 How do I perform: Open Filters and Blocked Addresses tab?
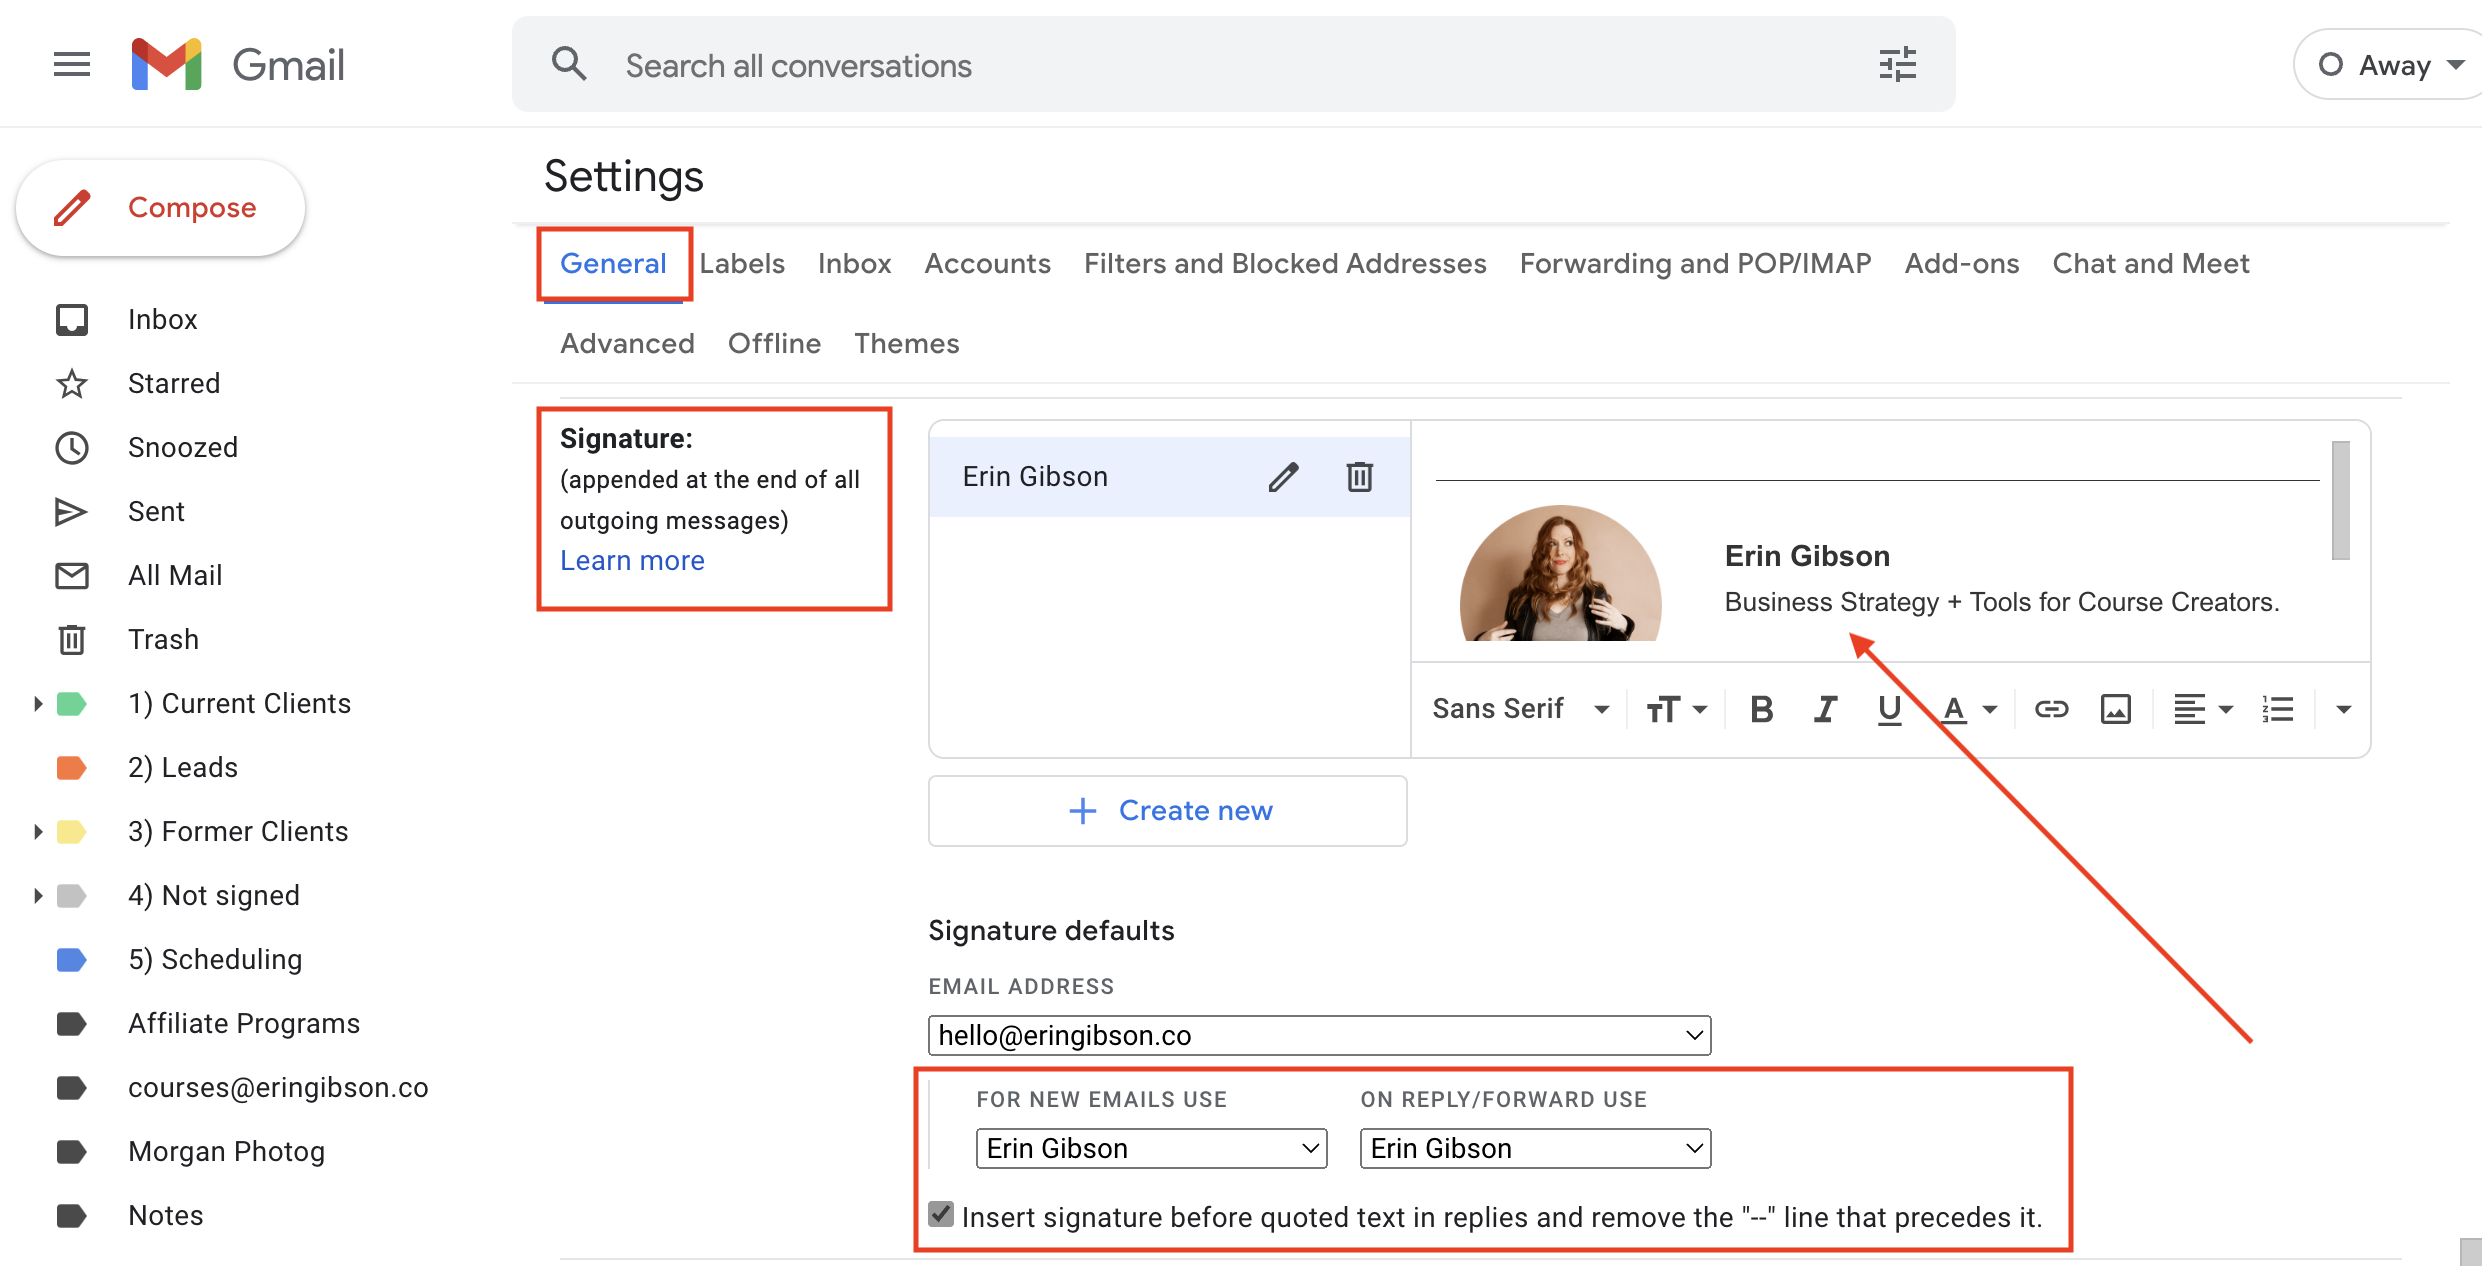pos(1285,263)
